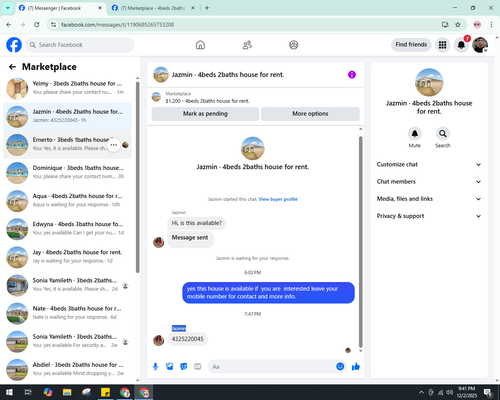Click in the Search Facebook field
This screenshot has height=400, width=500.
pyautogui.click(x=80, y=45)
